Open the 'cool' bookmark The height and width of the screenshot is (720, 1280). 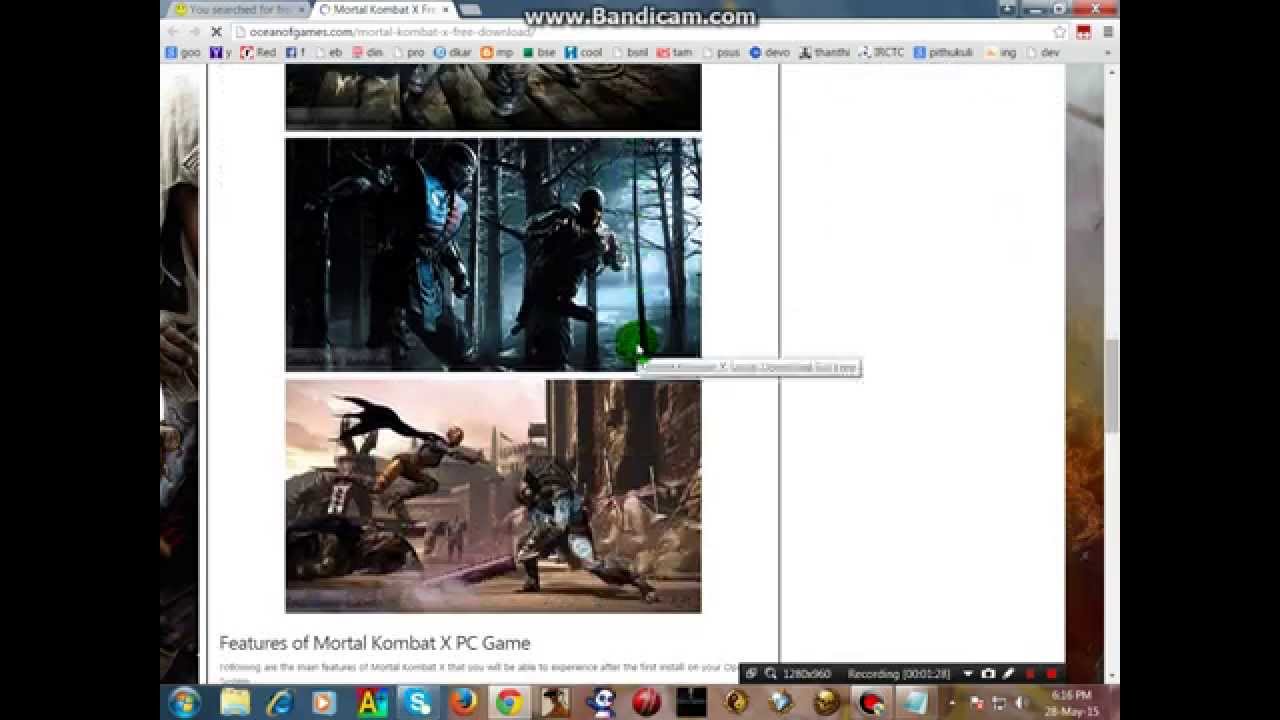point(584,52)
